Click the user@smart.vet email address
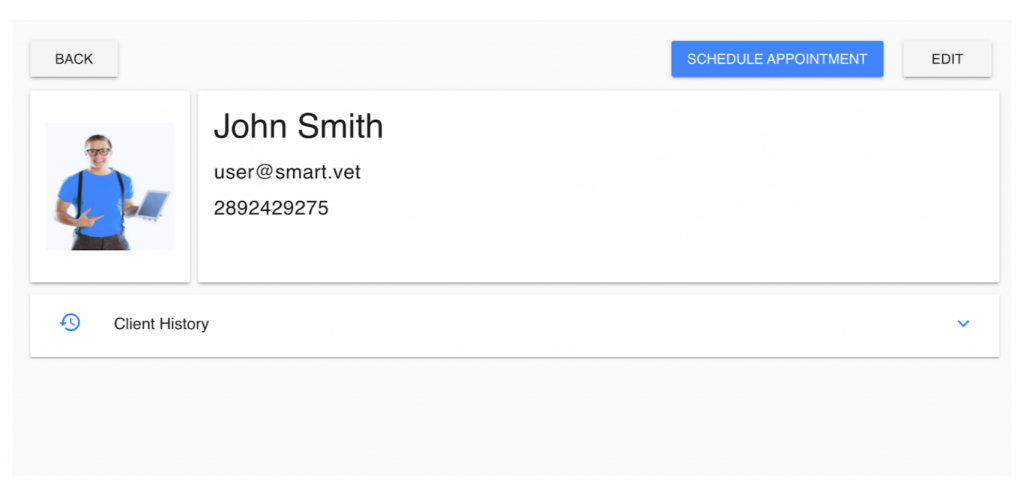This screenshot has height=493, width=1024. tap(287, 172)
